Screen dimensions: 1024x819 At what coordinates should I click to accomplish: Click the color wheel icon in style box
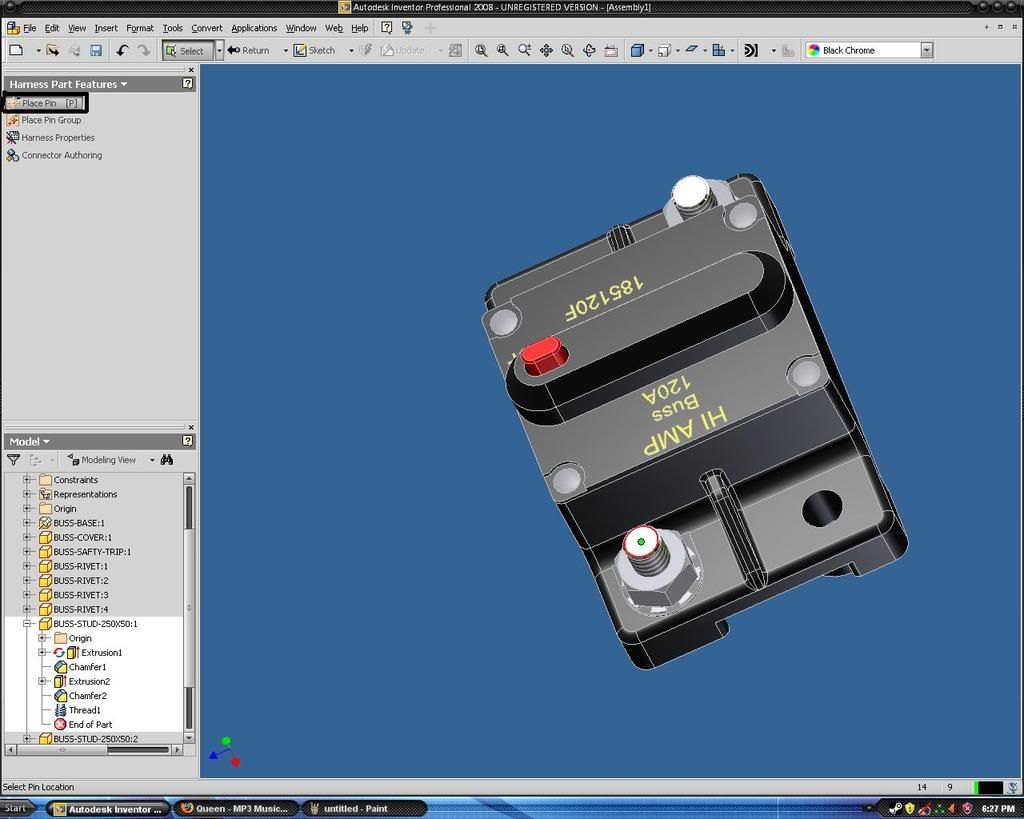coord(814,50)
